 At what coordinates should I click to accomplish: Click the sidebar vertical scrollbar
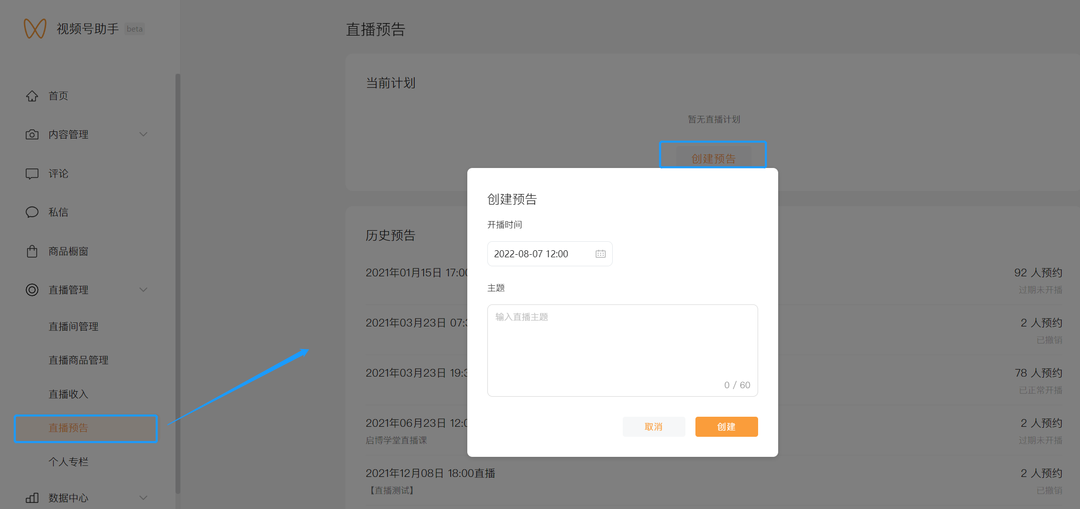click(x=178, y=280)
